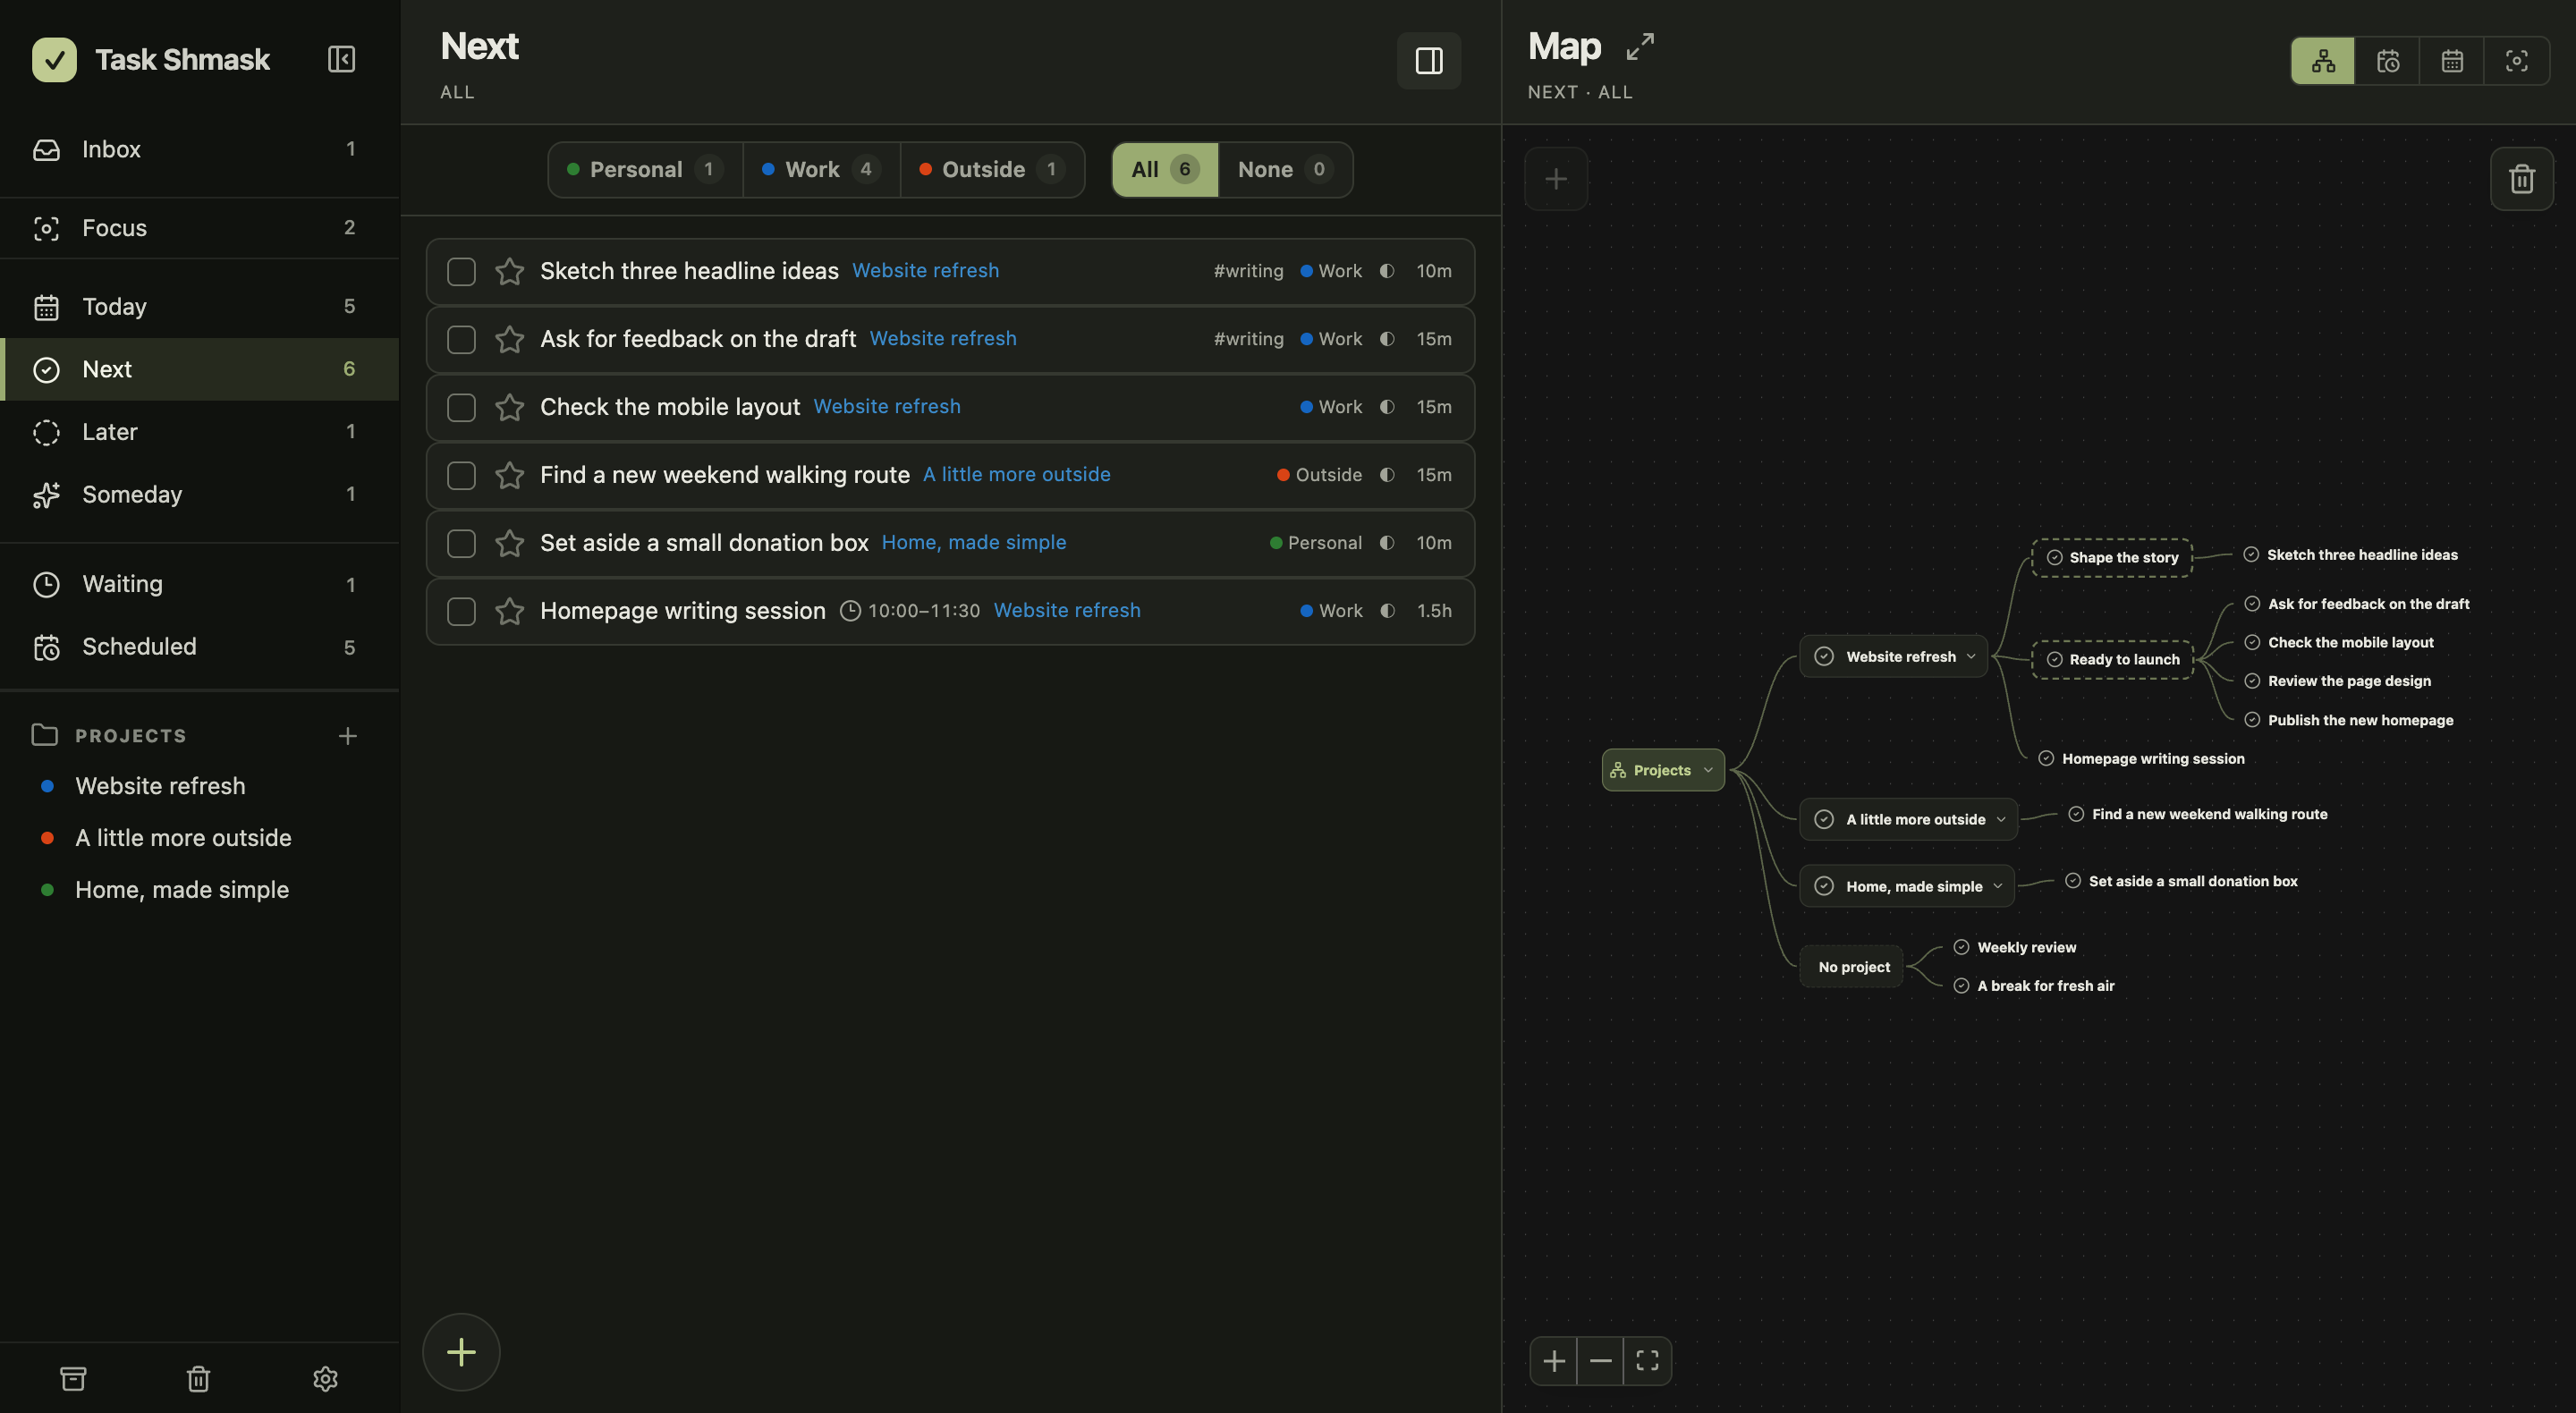
Task: Switch to the scheduled clock-calendar view icon
Action: coord(2388,61)
